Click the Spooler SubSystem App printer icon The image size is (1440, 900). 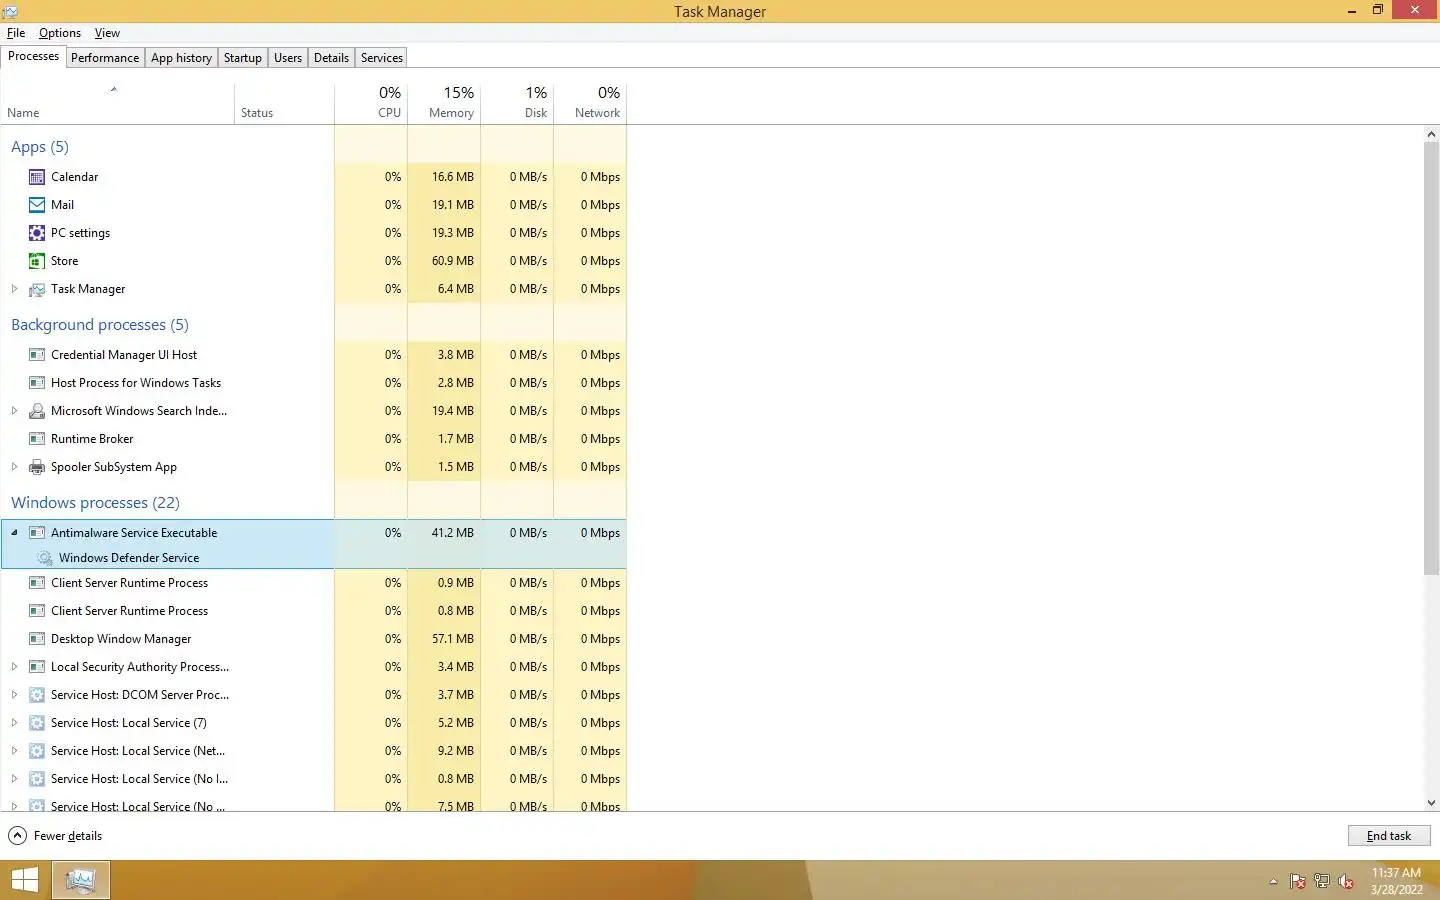point(37,467)
